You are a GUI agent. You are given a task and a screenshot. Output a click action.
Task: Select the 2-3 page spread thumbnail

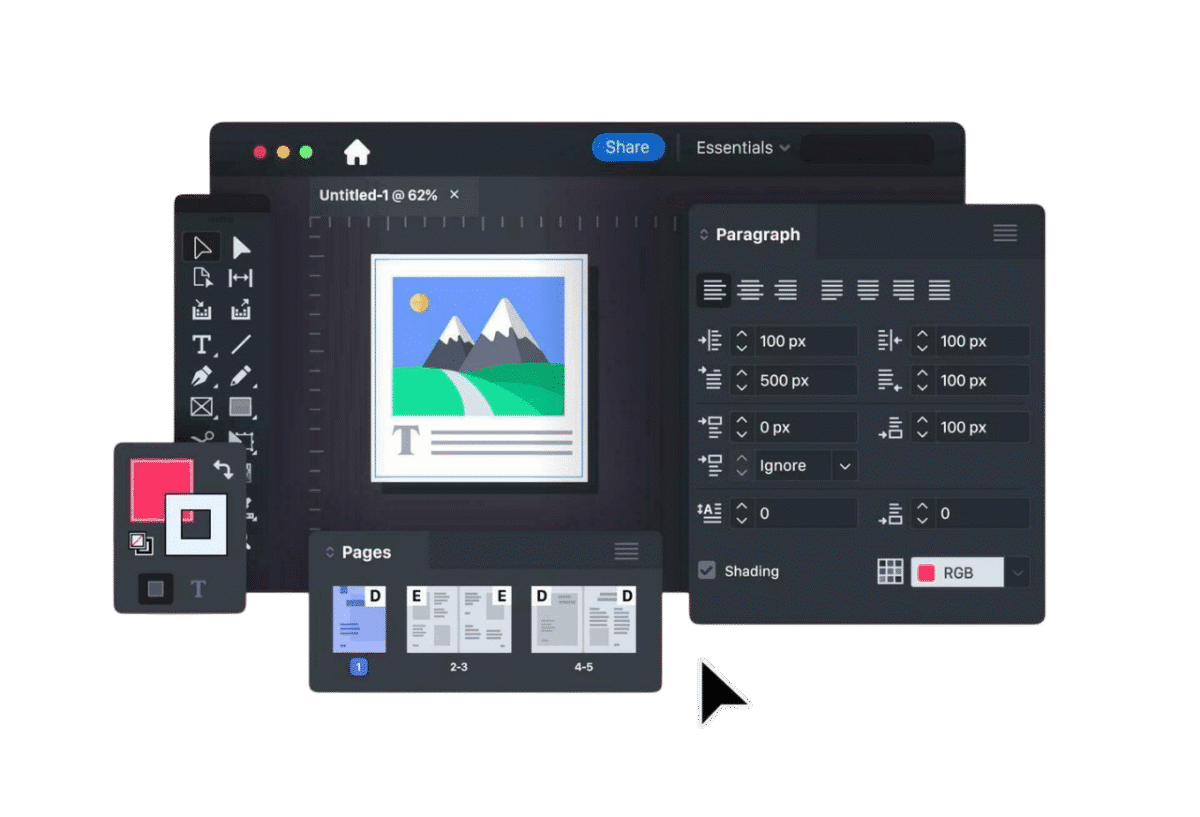click(x=458, y=620)
